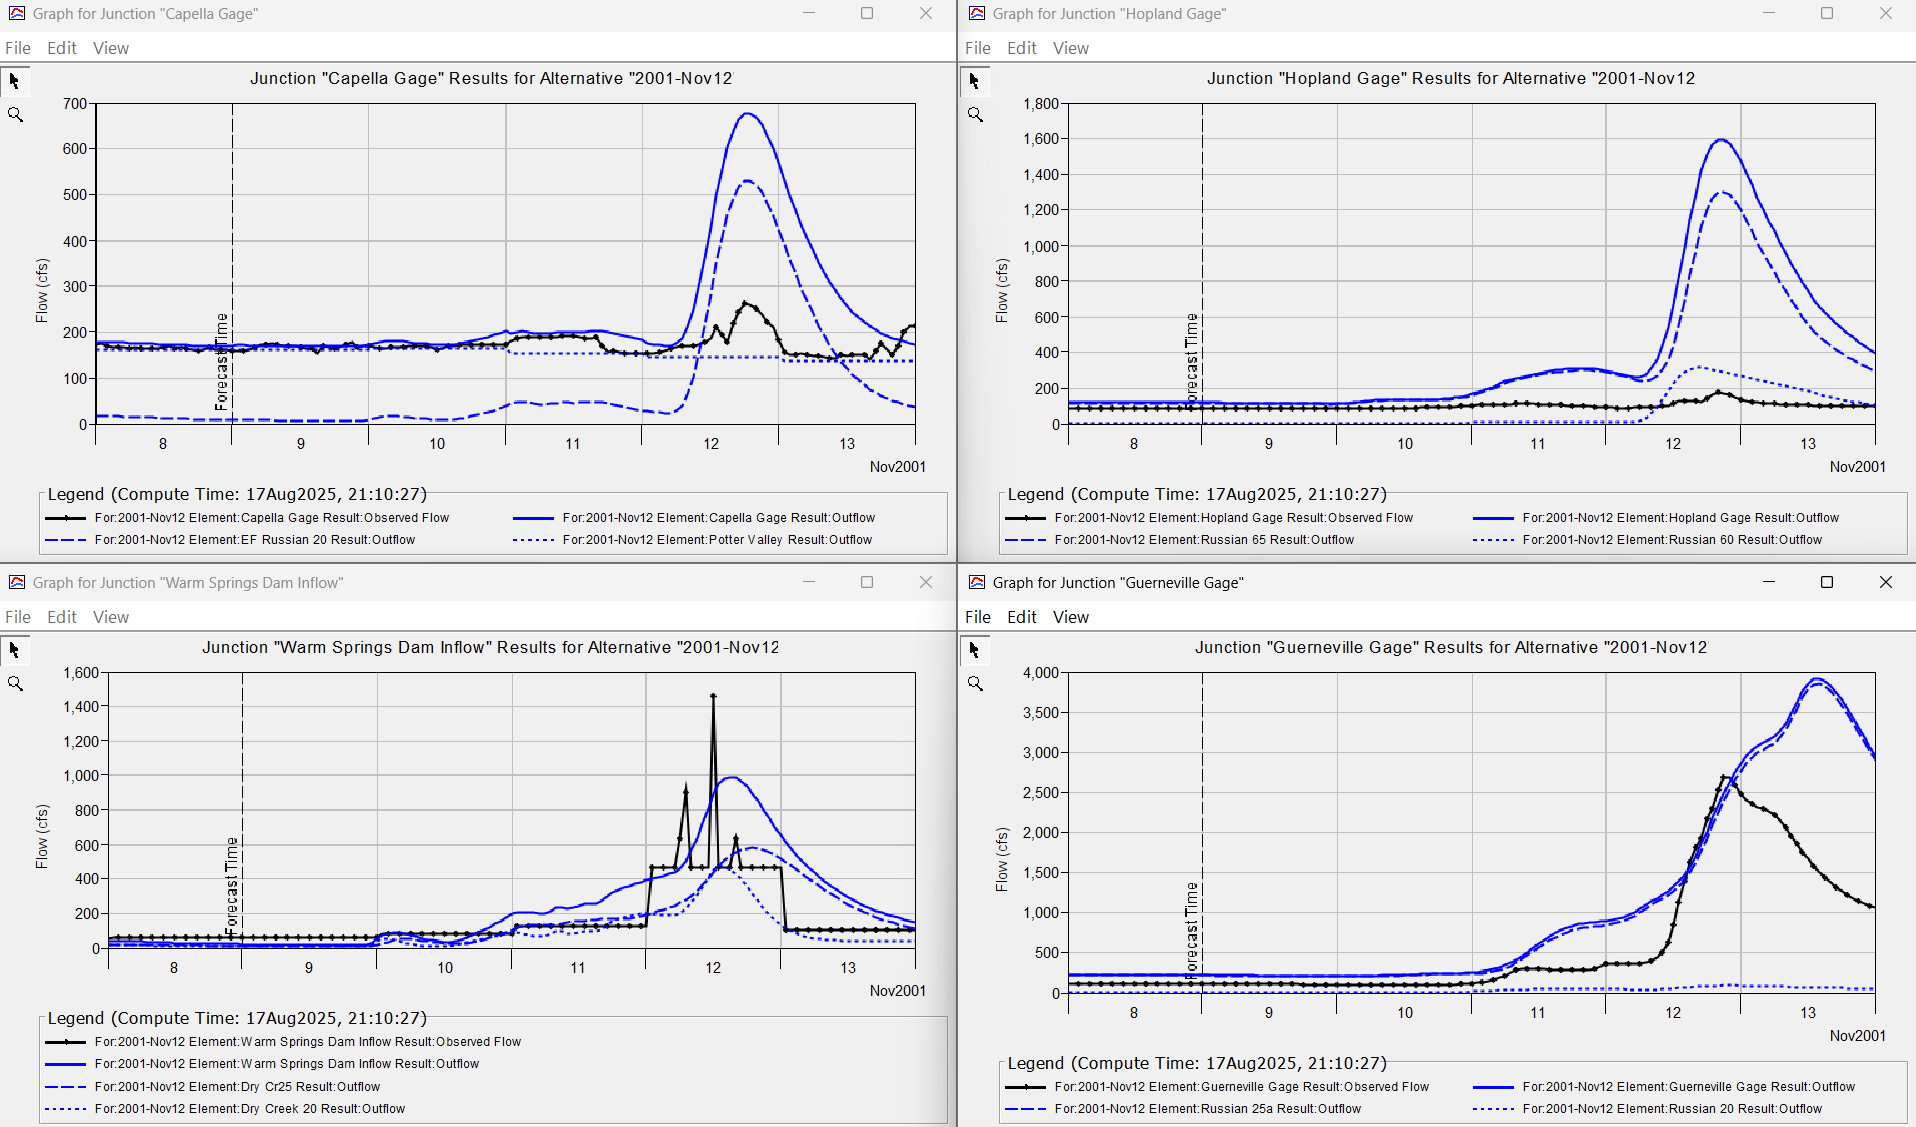This screenshot has width=1916, height=1127.
Task: Activate the zoom magnifier in Guerneville Gage window
Action: pos(975,683)
